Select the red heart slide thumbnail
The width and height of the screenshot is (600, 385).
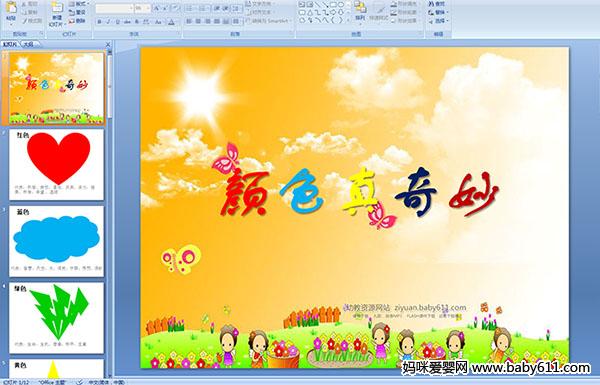(x=56, y=165)
